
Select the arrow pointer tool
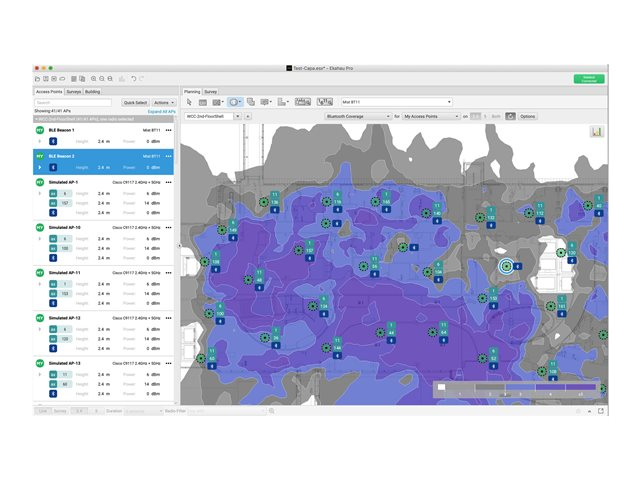(189, 102)
